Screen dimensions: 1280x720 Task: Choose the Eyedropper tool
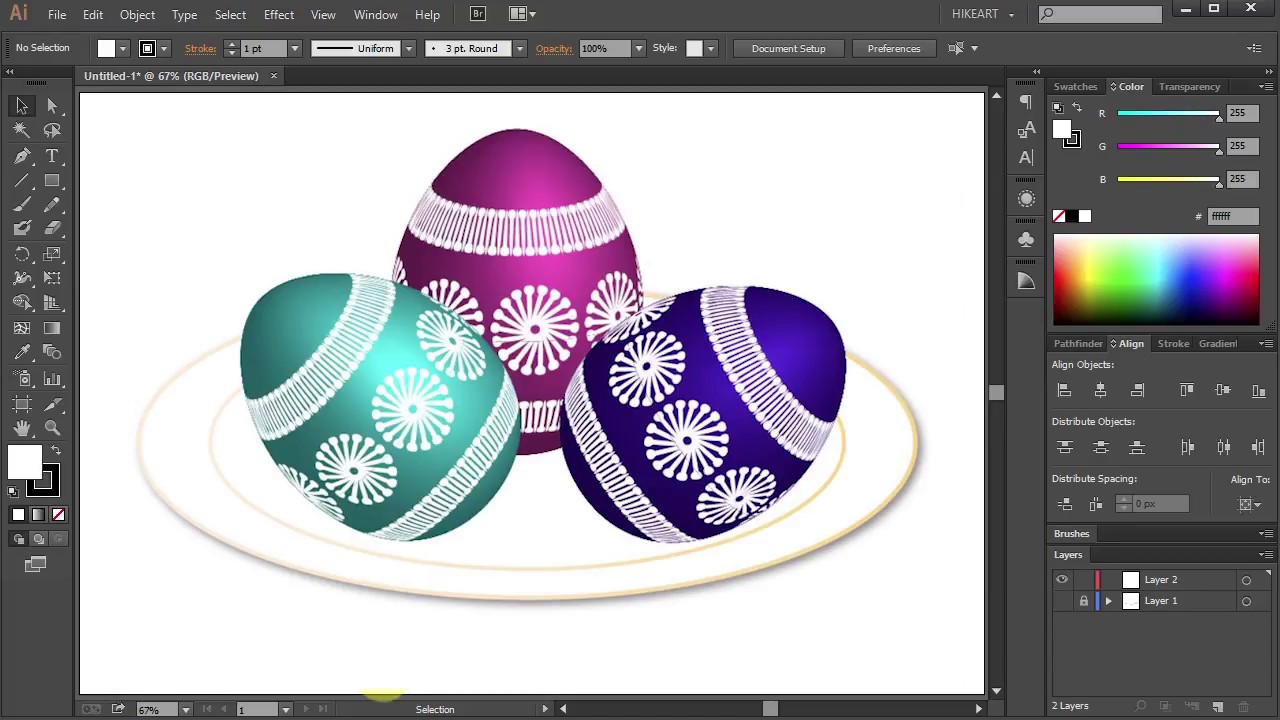22,352
